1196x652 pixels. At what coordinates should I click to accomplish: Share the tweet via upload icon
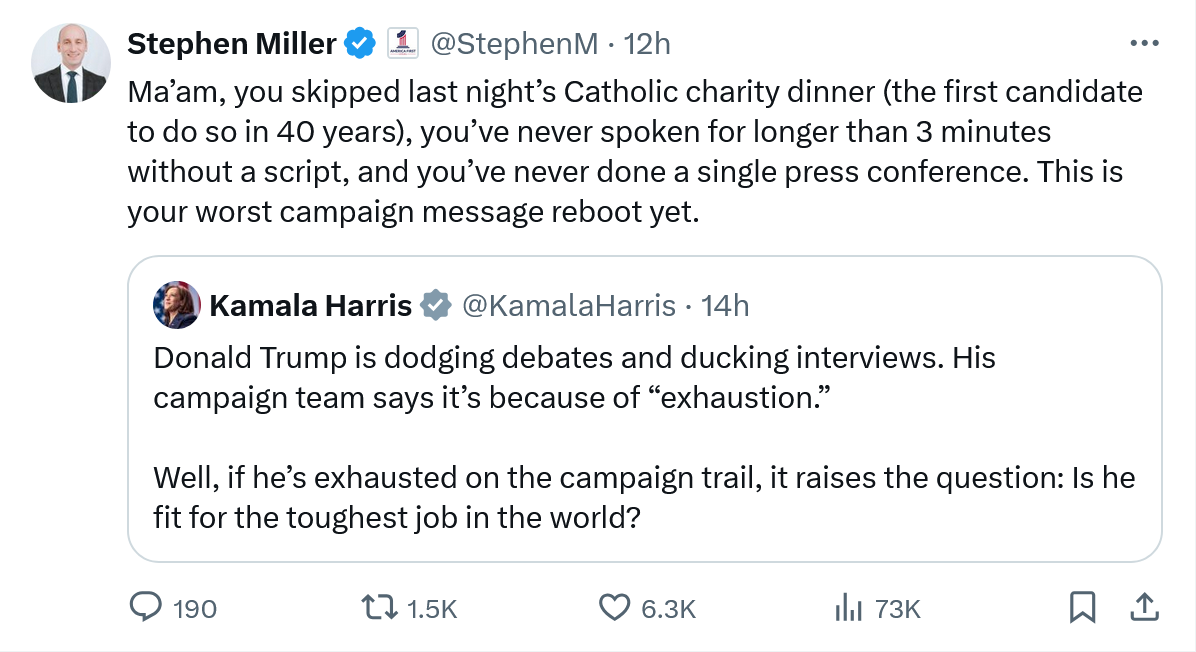pyautogui.click(x=1145, y=607)
